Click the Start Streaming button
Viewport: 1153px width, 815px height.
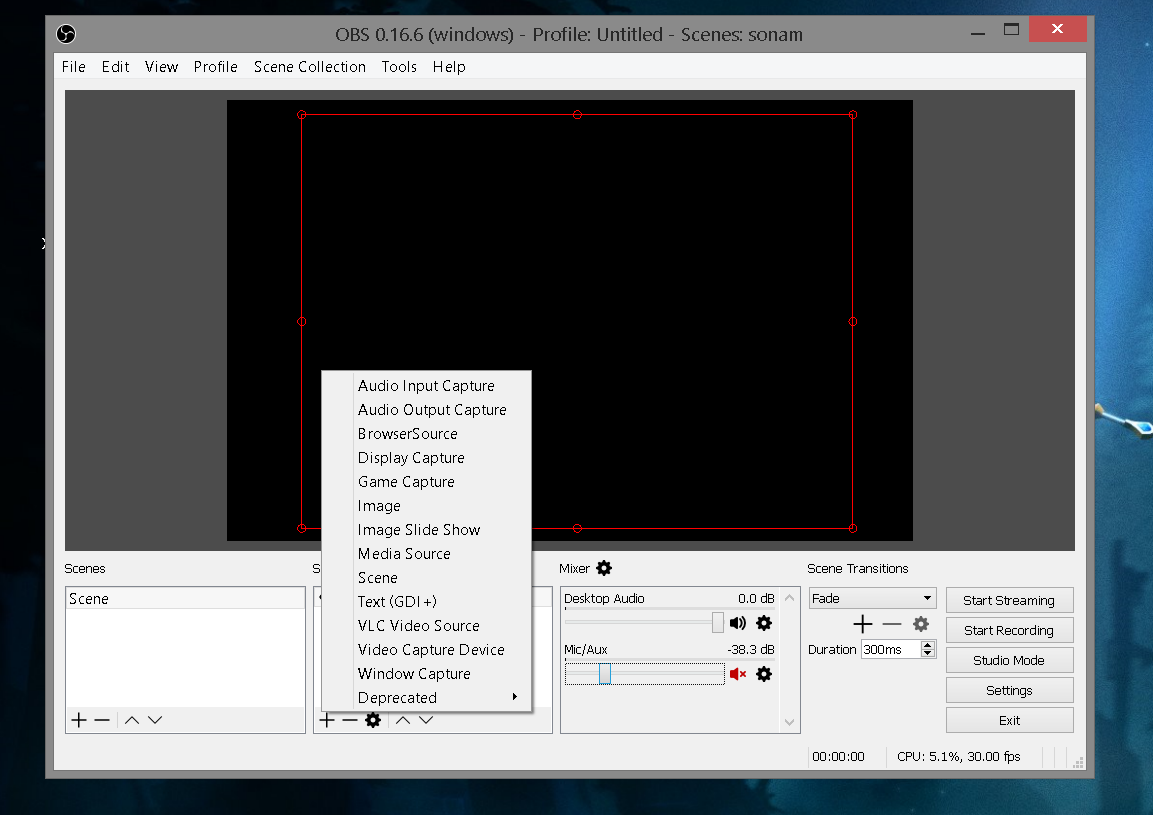pyautogui.click(x=1009, y=600)
